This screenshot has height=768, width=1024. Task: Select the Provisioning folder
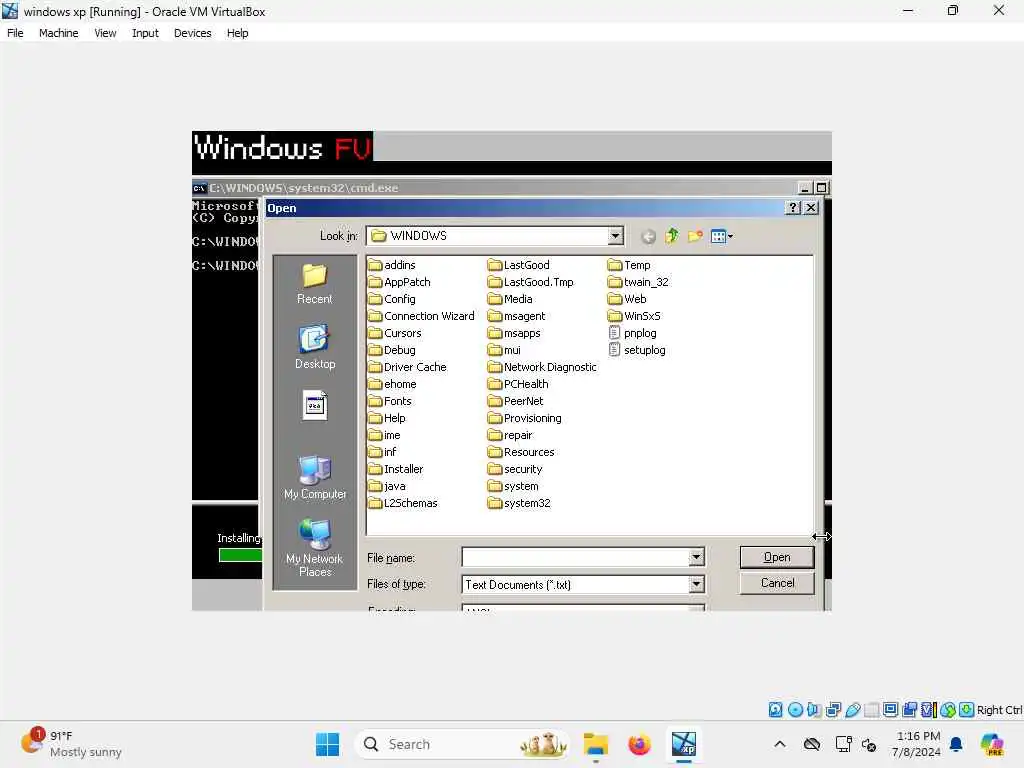(525, 418)
